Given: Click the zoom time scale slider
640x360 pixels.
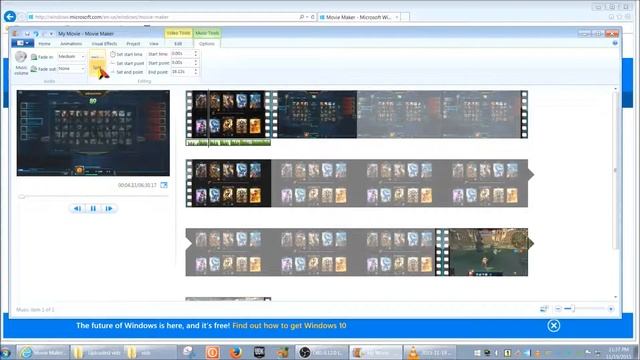Looking at the screenshot, I should tap(573, 309).
